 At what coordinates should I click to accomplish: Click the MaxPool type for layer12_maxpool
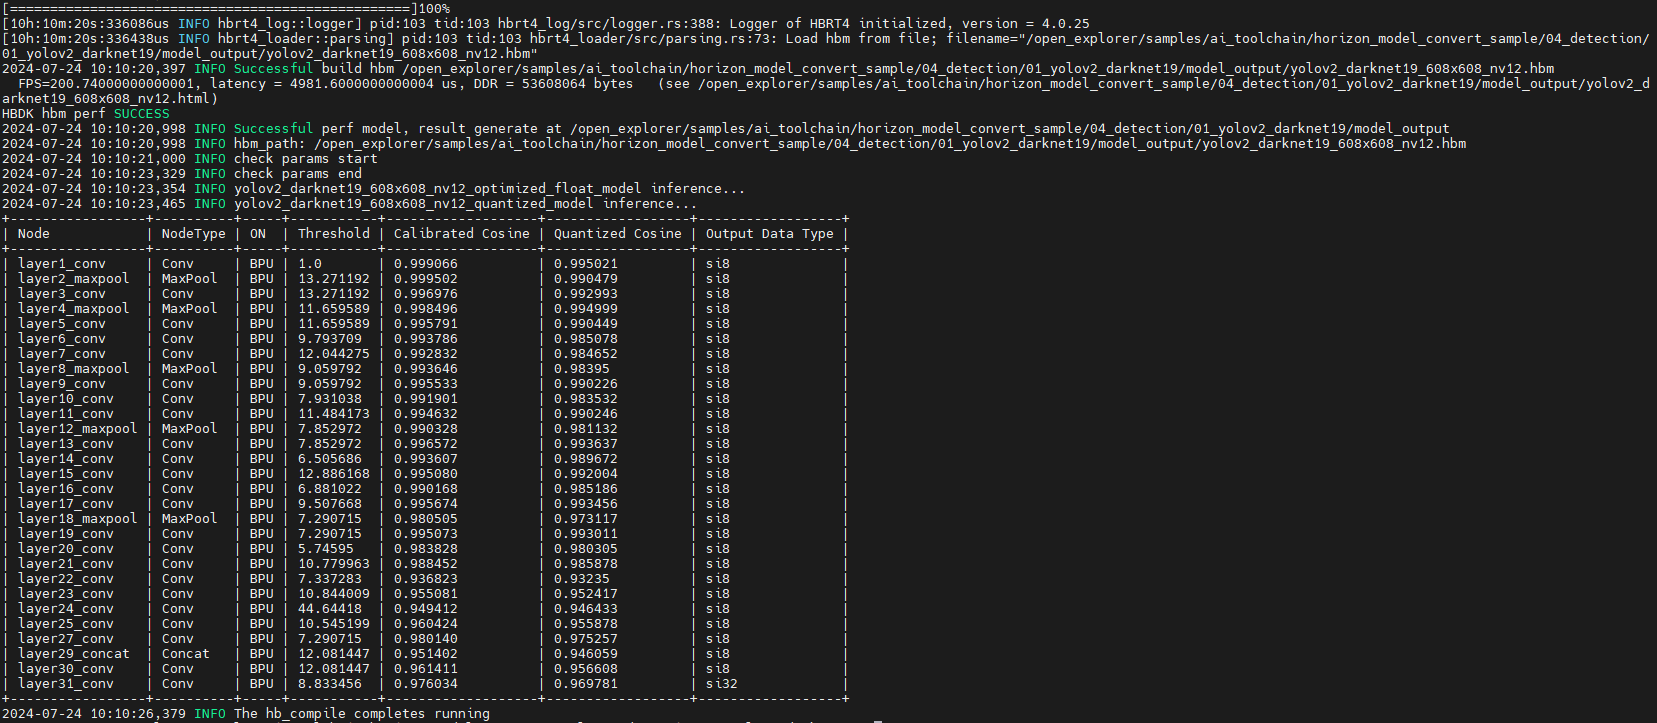coord(189,429)
